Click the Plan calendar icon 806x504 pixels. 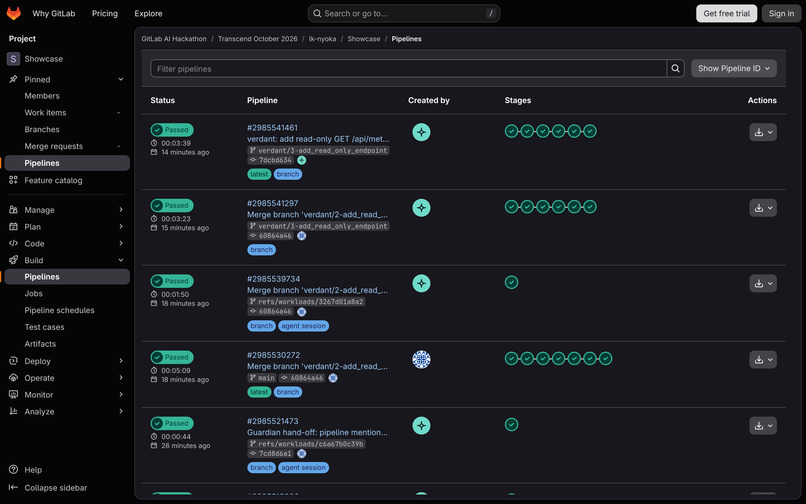(x=13, y=226)
